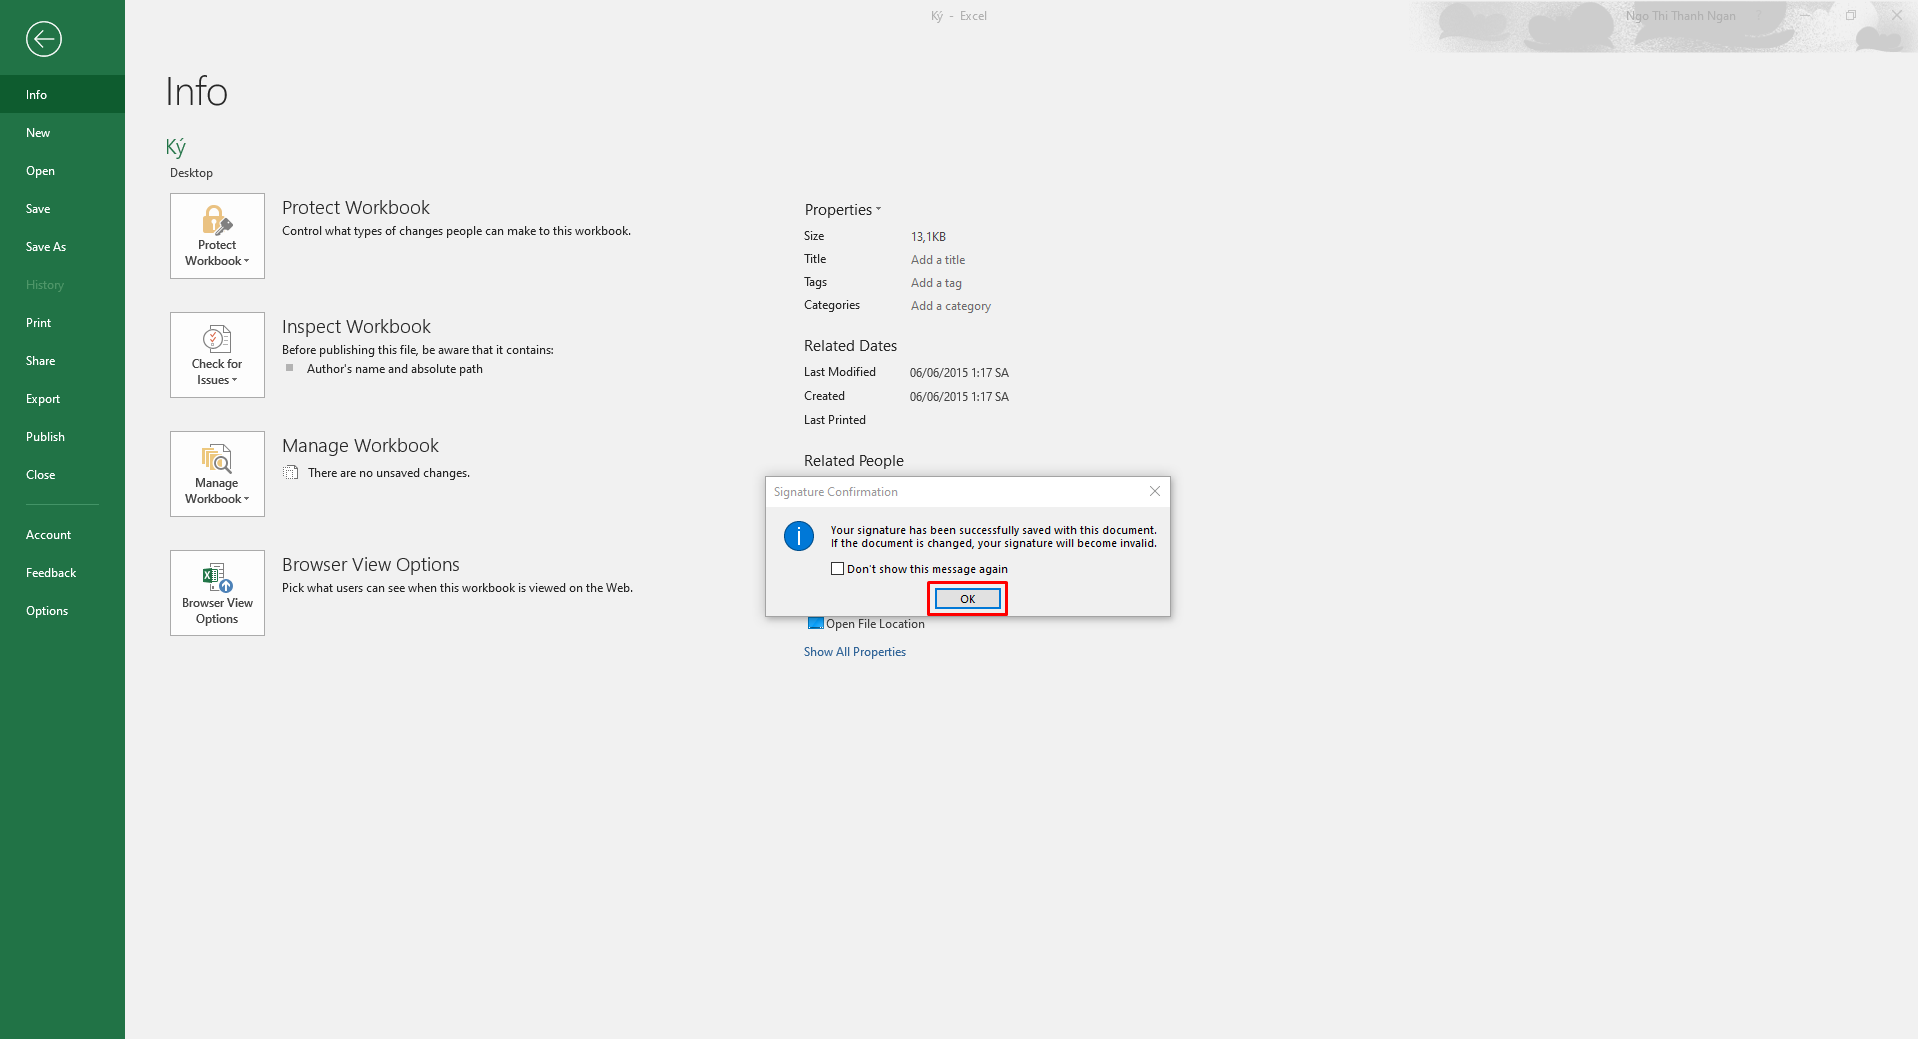Select Close in the sidebar
1918x1039 pixels.
click(62, 474)
